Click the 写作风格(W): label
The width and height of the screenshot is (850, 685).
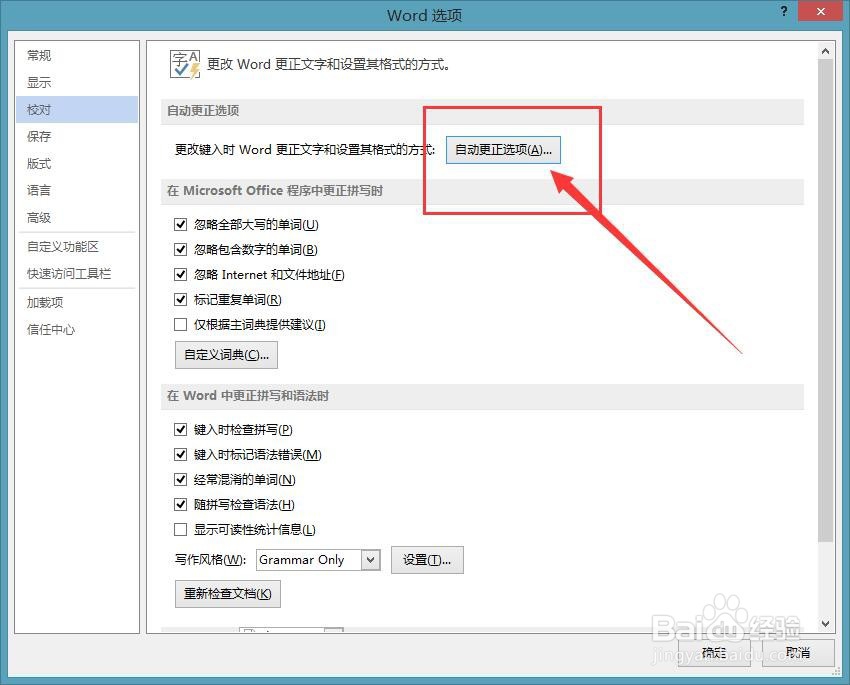pos(210,560)
